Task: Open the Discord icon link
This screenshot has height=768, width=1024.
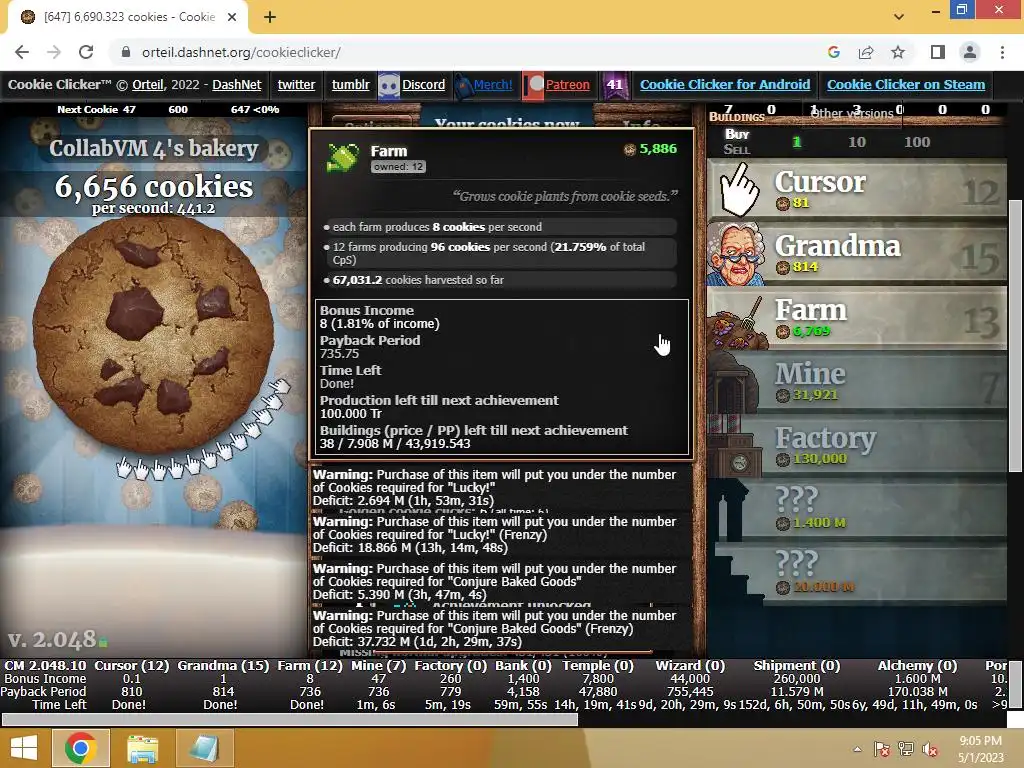Action: pos(389,85)
